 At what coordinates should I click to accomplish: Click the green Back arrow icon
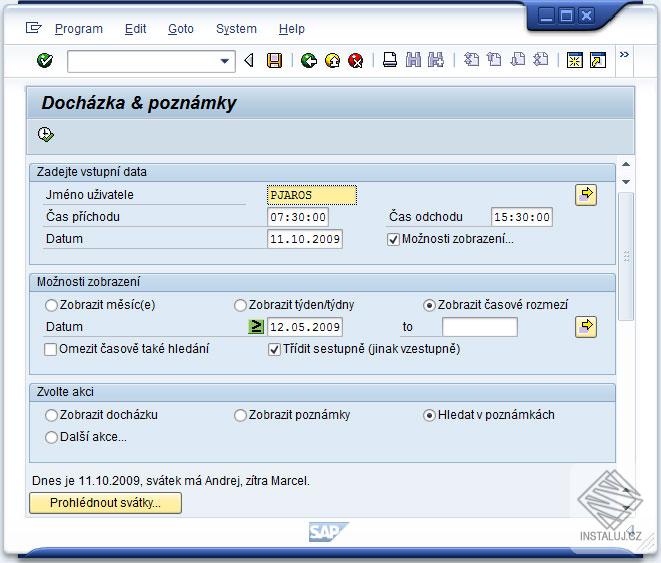(309, 61)
